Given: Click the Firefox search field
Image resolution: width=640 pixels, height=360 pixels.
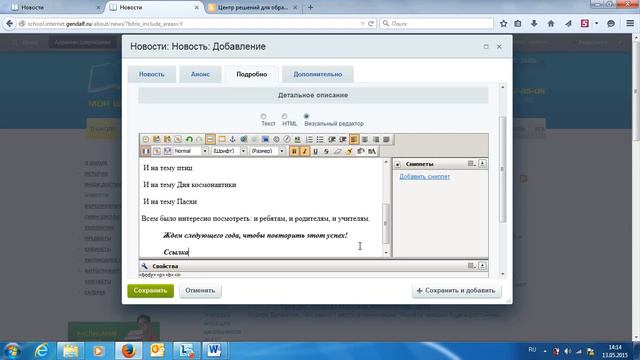Looking at the screenshot, I should coord(436,24).
